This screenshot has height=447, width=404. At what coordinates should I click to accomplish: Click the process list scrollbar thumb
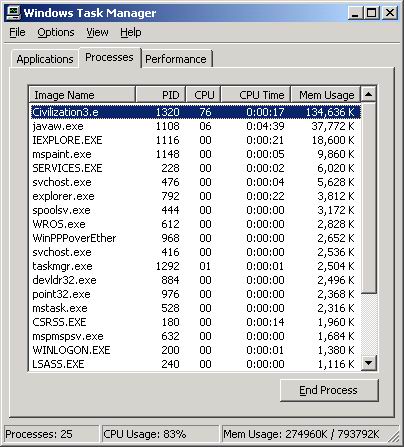pos(368,198)
